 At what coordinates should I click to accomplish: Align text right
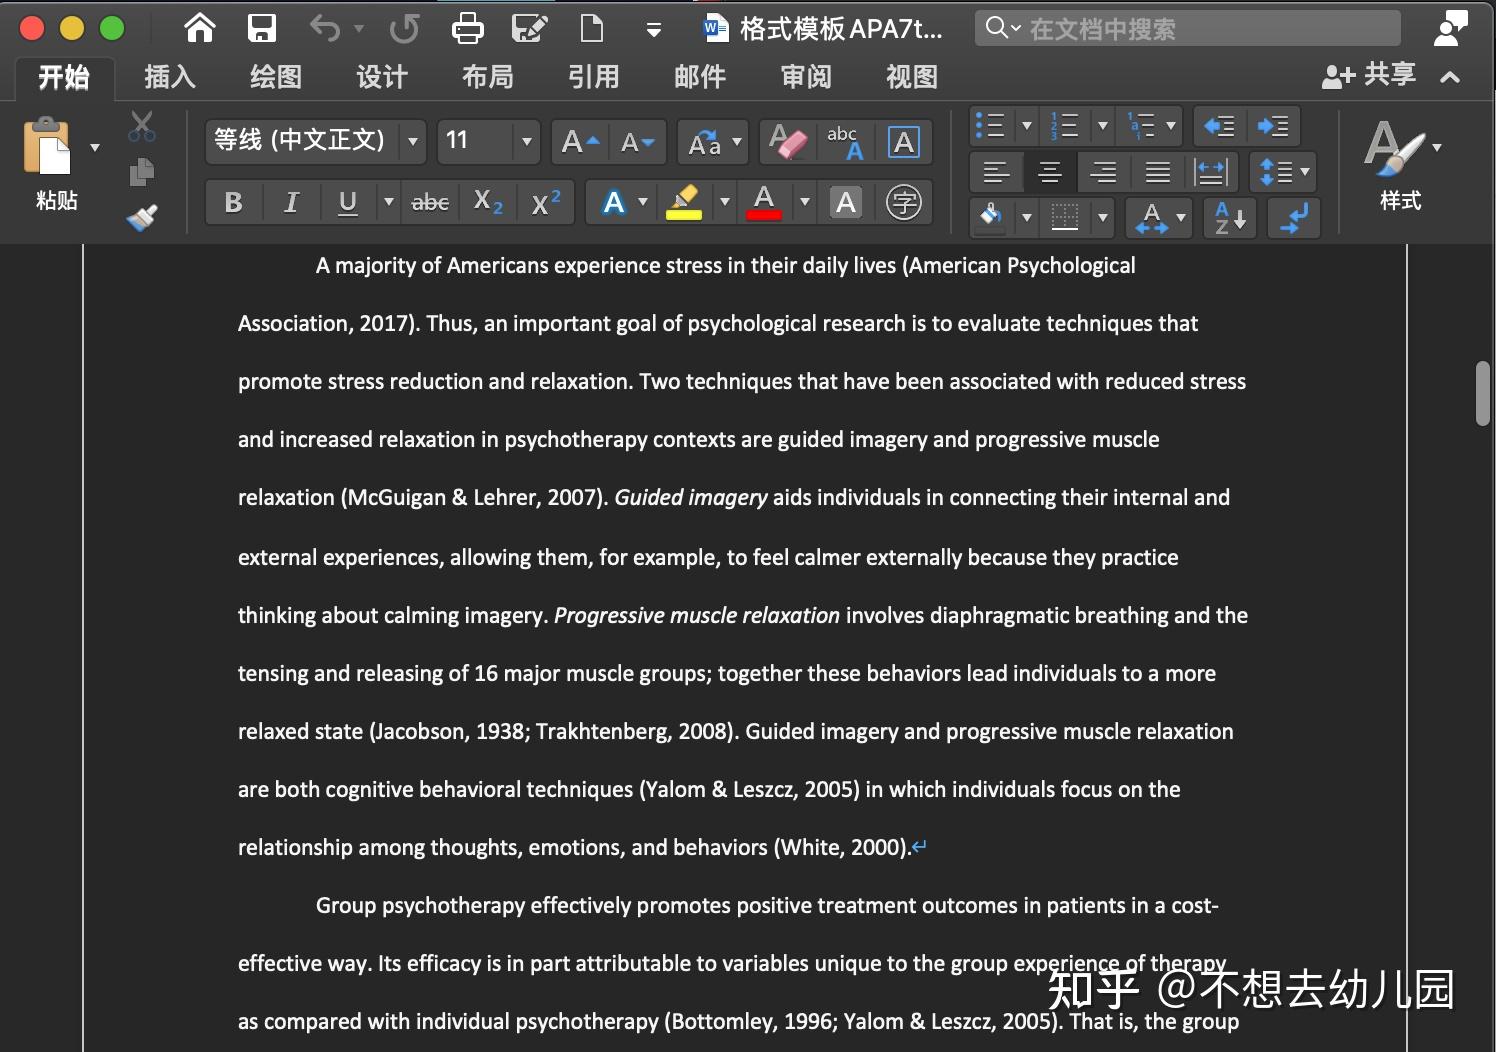coord(1104,172)
